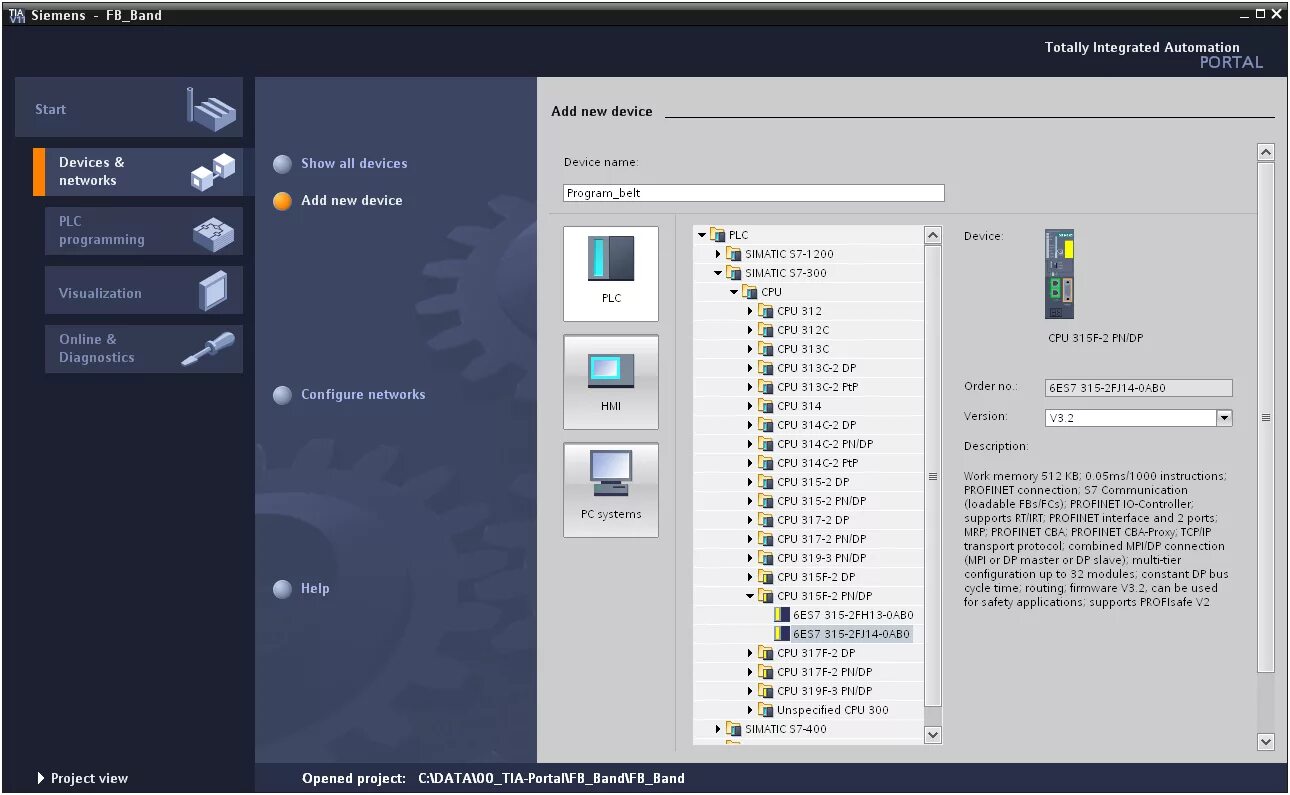The image size is (1290, 795).
Task: Click the CPU 313C folder icon
Action: coord(766,349)
